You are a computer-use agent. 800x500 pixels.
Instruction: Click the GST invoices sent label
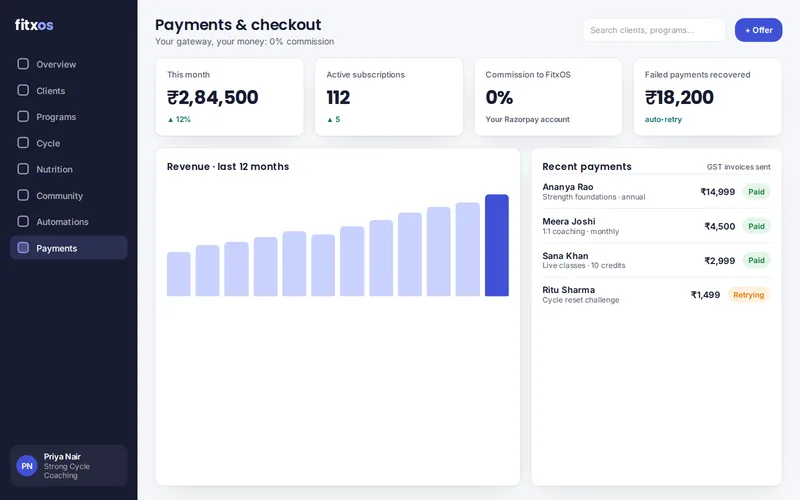(x=738, y=167)
